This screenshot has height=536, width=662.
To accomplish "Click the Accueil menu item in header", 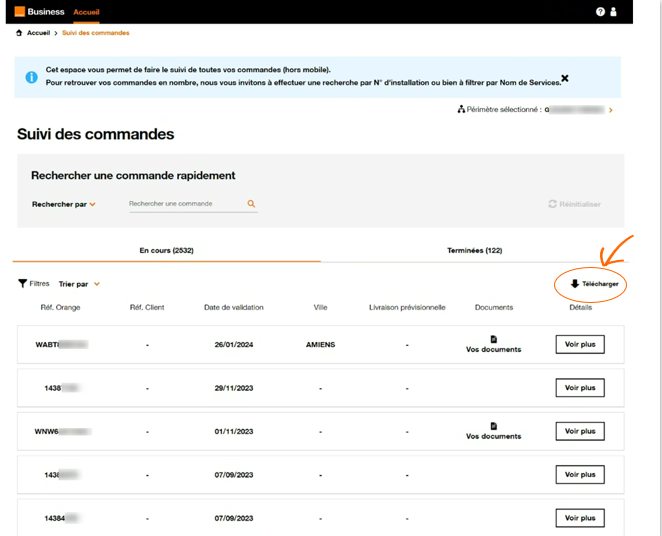I will click(86, 12).
